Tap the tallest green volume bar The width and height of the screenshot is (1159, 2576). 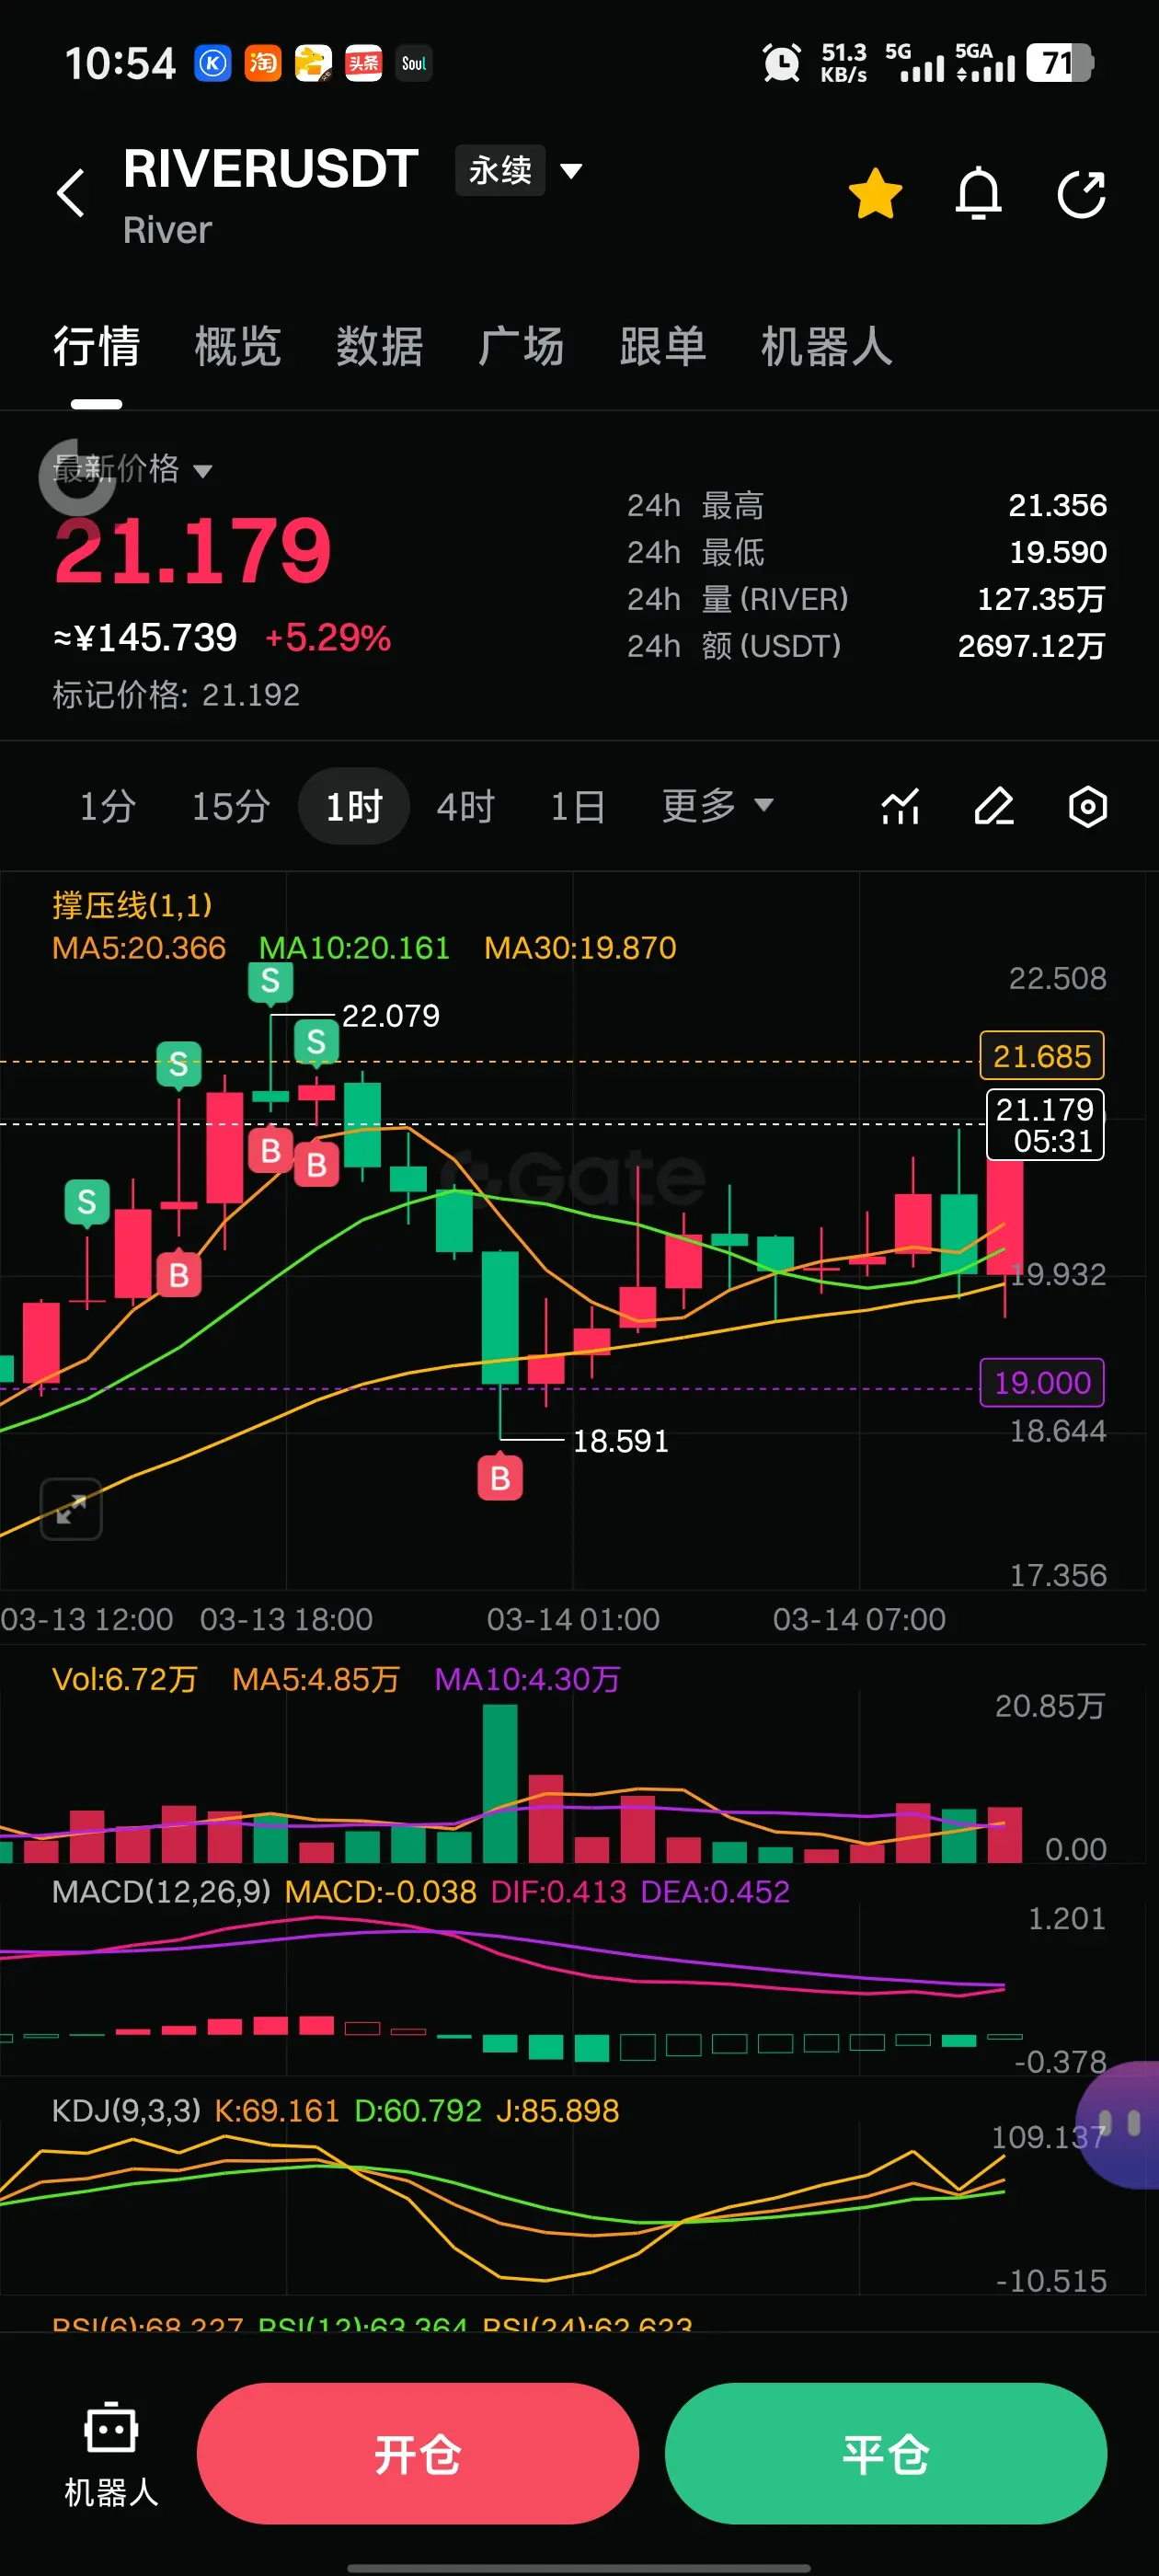[x=500, y=1782]
